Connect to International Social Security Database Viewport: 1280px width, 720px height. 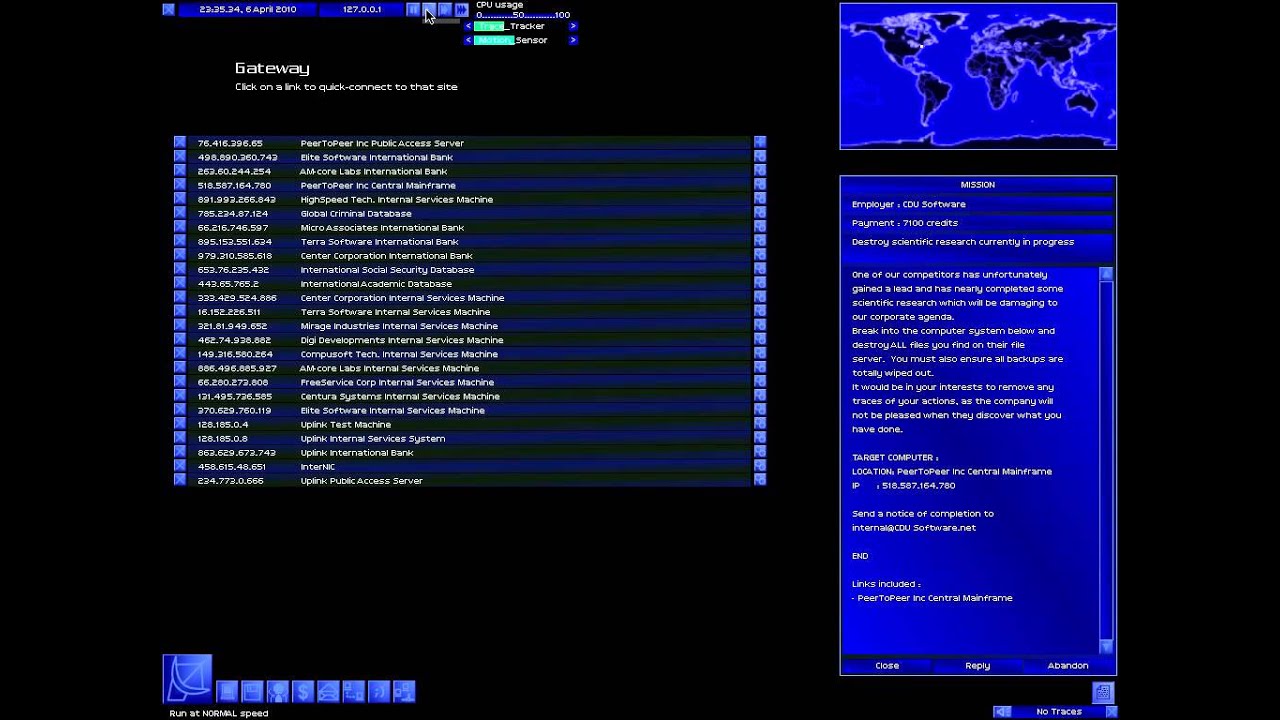(x=467, y=269)
